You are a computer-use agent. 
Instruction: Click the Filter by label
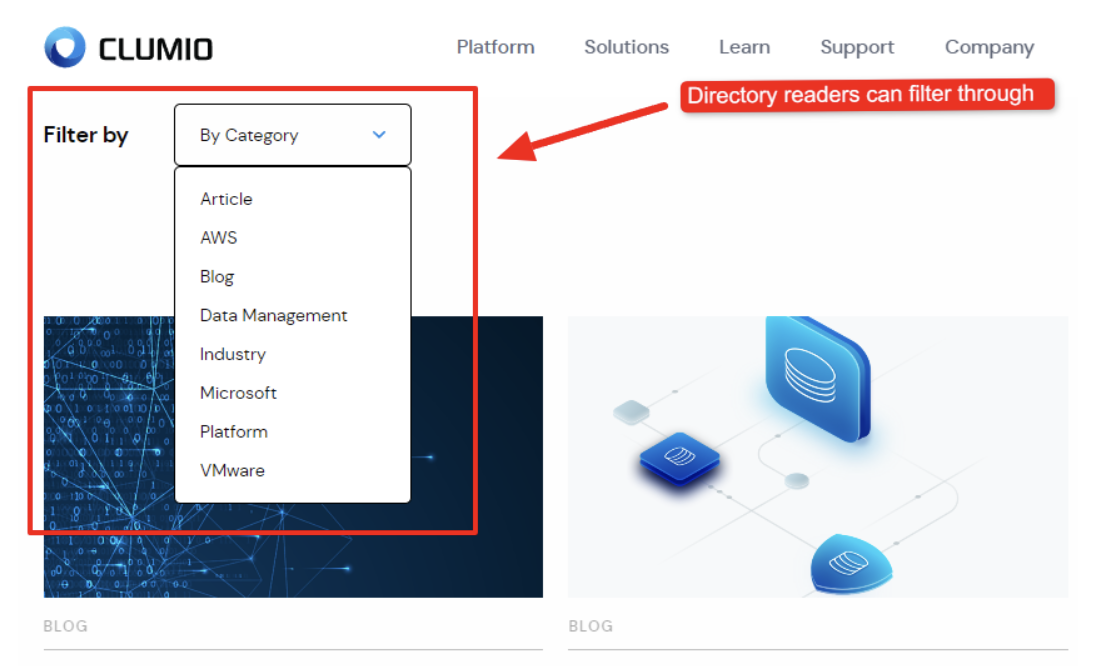[86, 135]
